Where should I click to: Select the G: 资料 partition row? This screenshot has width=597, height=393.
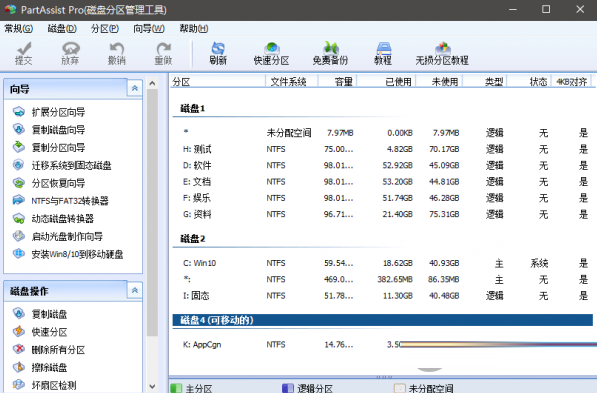383,214
